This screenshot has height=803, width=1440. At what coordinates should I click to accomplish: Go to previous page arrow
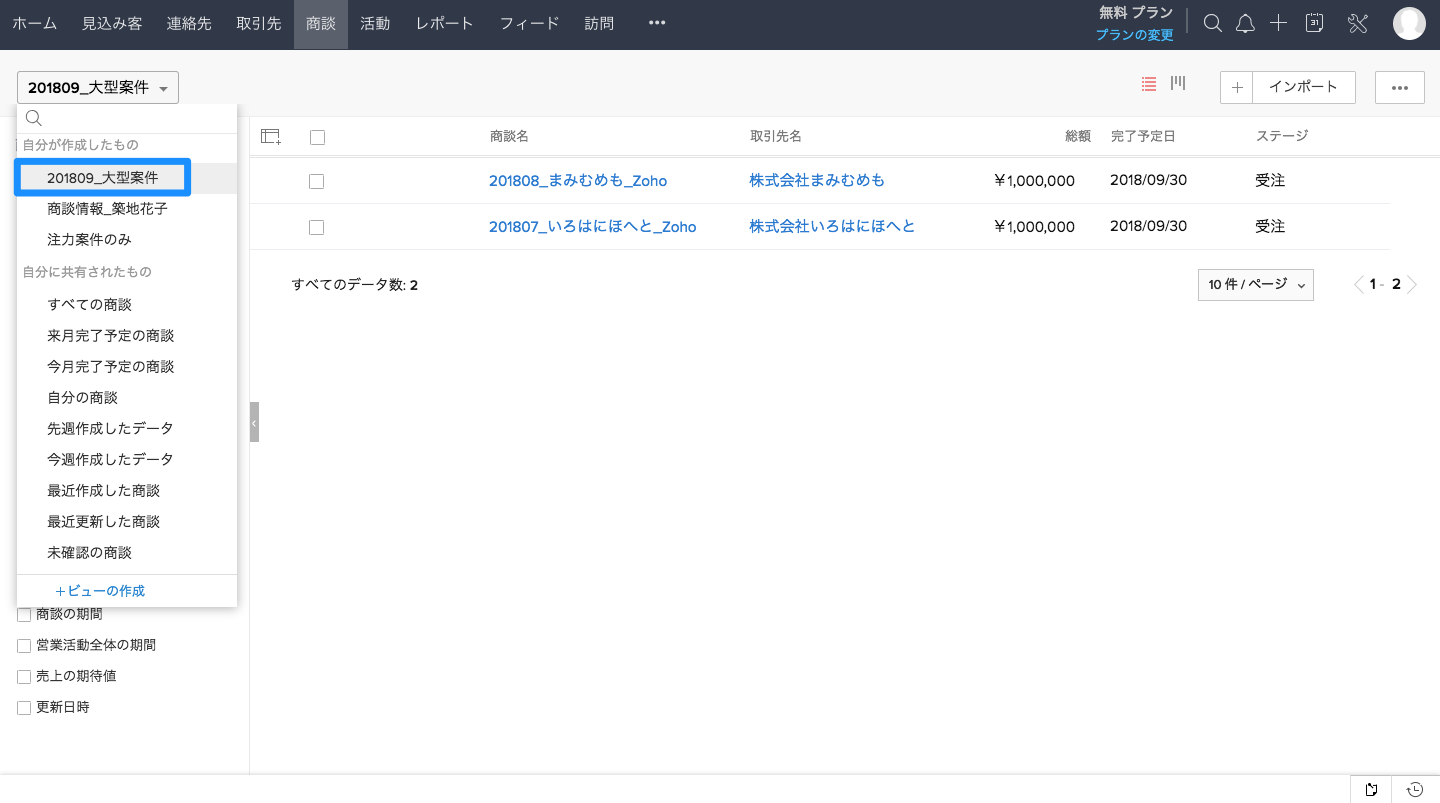[x=1358, y=285]
